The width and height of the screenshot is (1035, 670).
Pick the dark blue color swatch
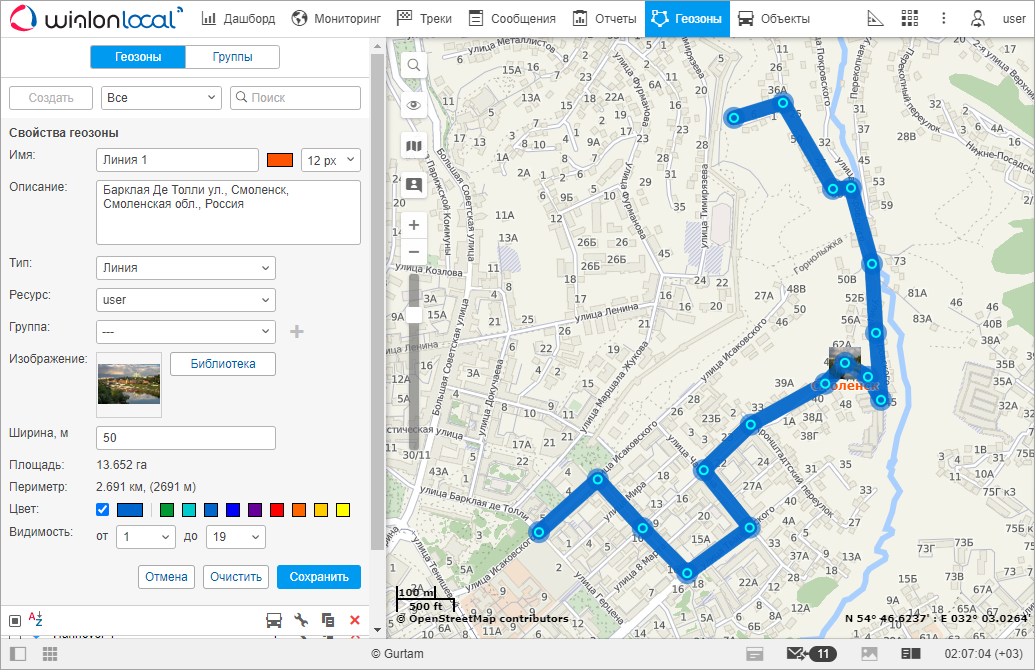point(233,510)
